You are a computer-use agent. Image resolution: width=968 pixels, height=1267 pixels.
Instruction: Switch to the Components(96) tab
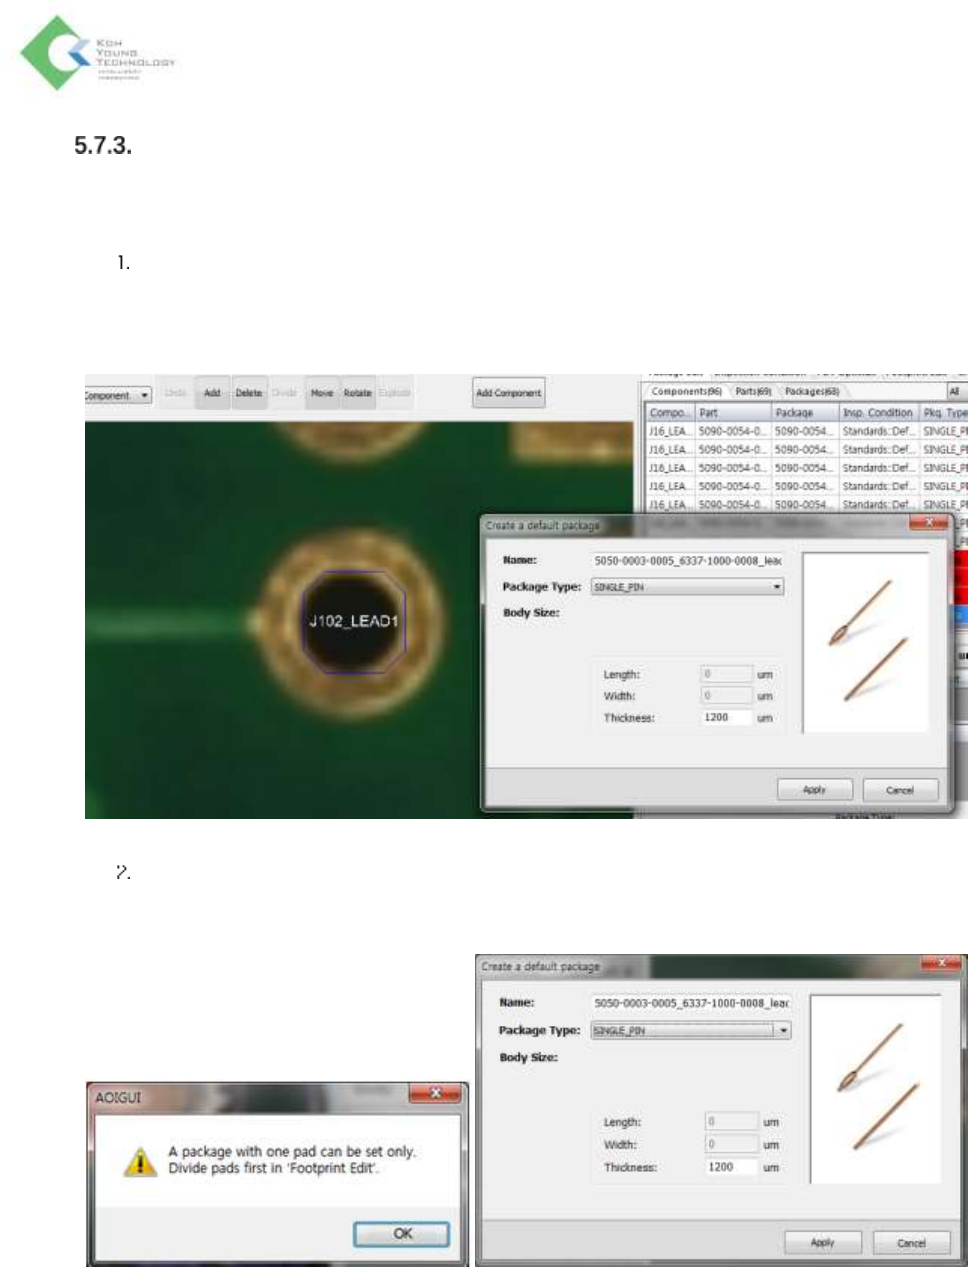(x=686, y=391)
